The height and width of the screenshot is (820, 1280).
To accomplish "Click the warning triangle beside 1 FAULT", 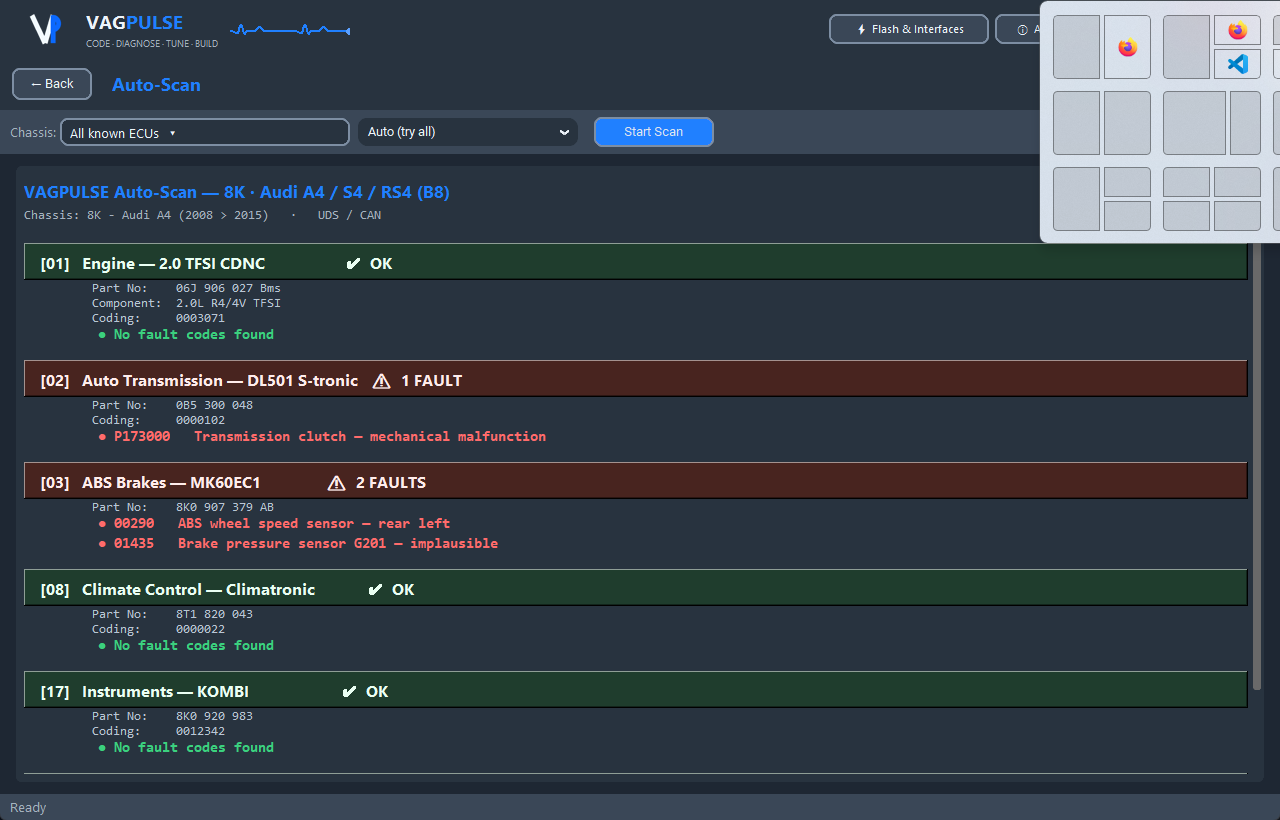I will tap(381, 381).
